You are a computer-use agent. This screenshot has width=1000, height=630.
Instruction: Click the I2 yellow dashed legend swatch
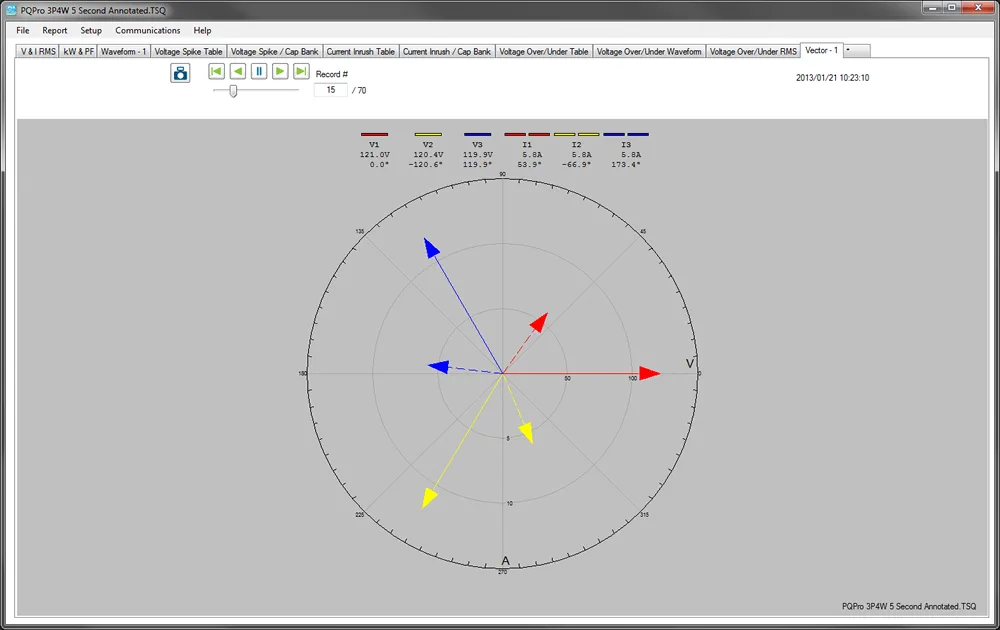[x=577, y=135]
